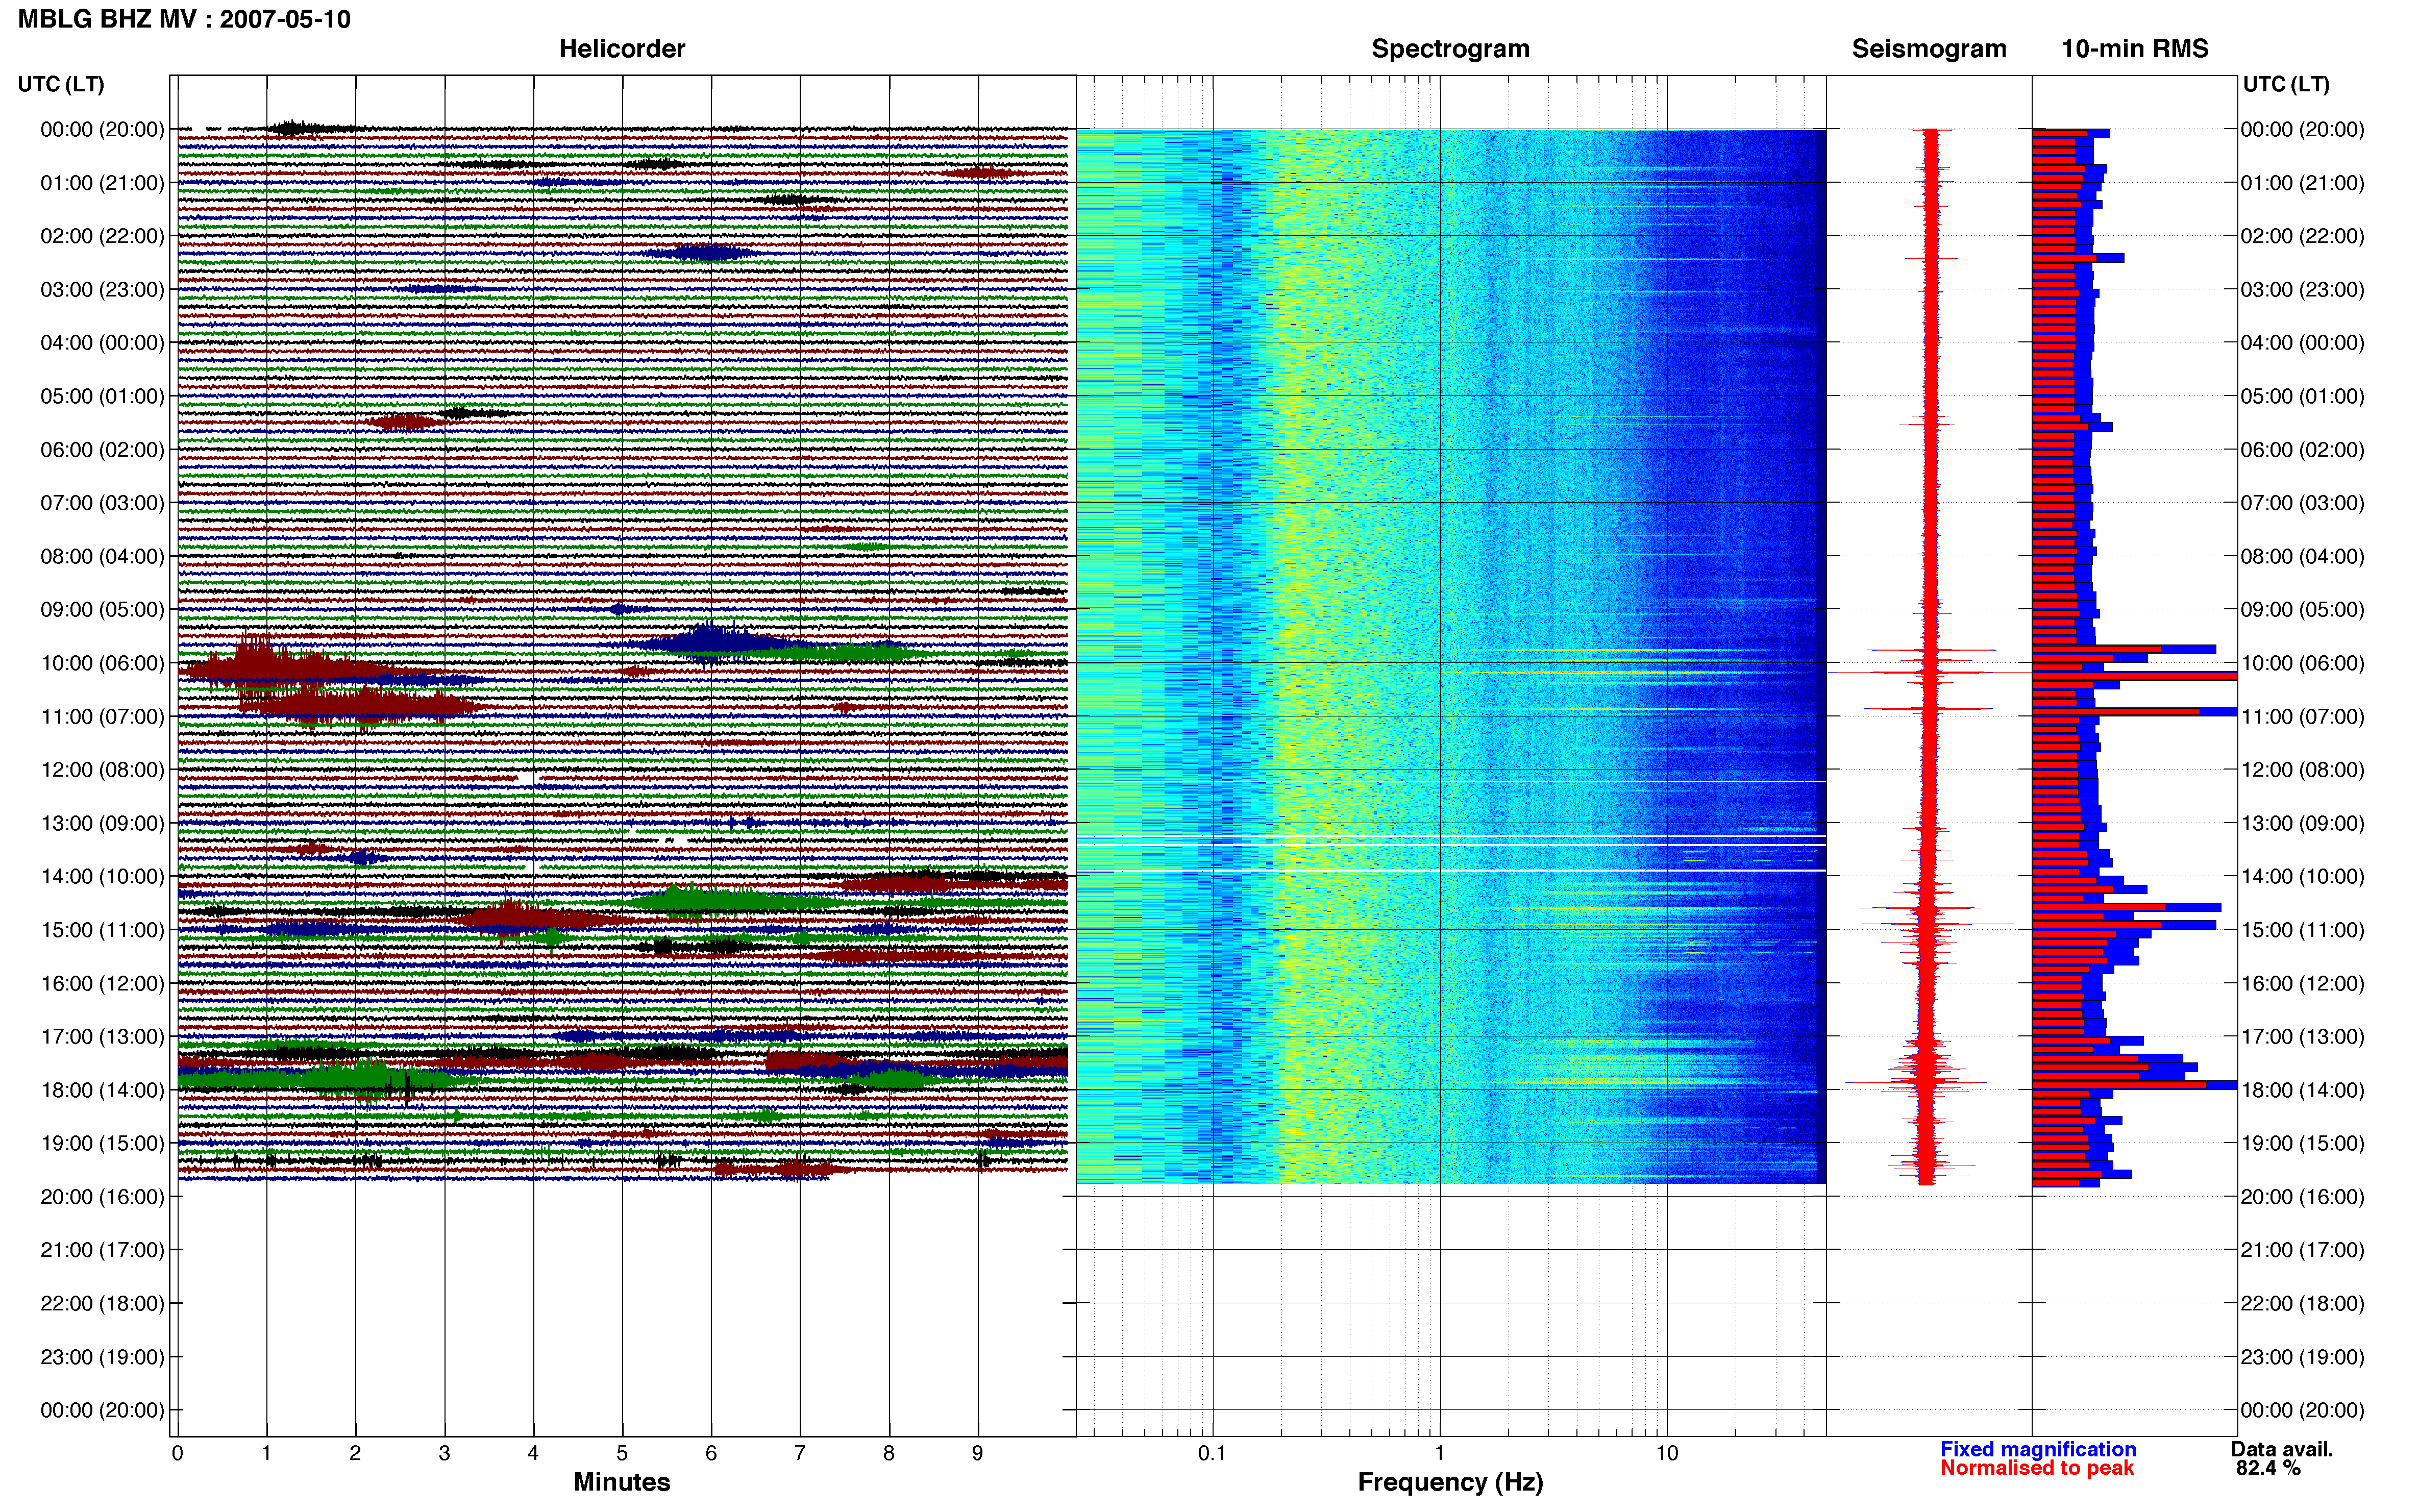The height and width of the screenshot is (1512, 2419).
Task: Click left time label '18:00 (14:00)'
Action: coord(102,1090)
